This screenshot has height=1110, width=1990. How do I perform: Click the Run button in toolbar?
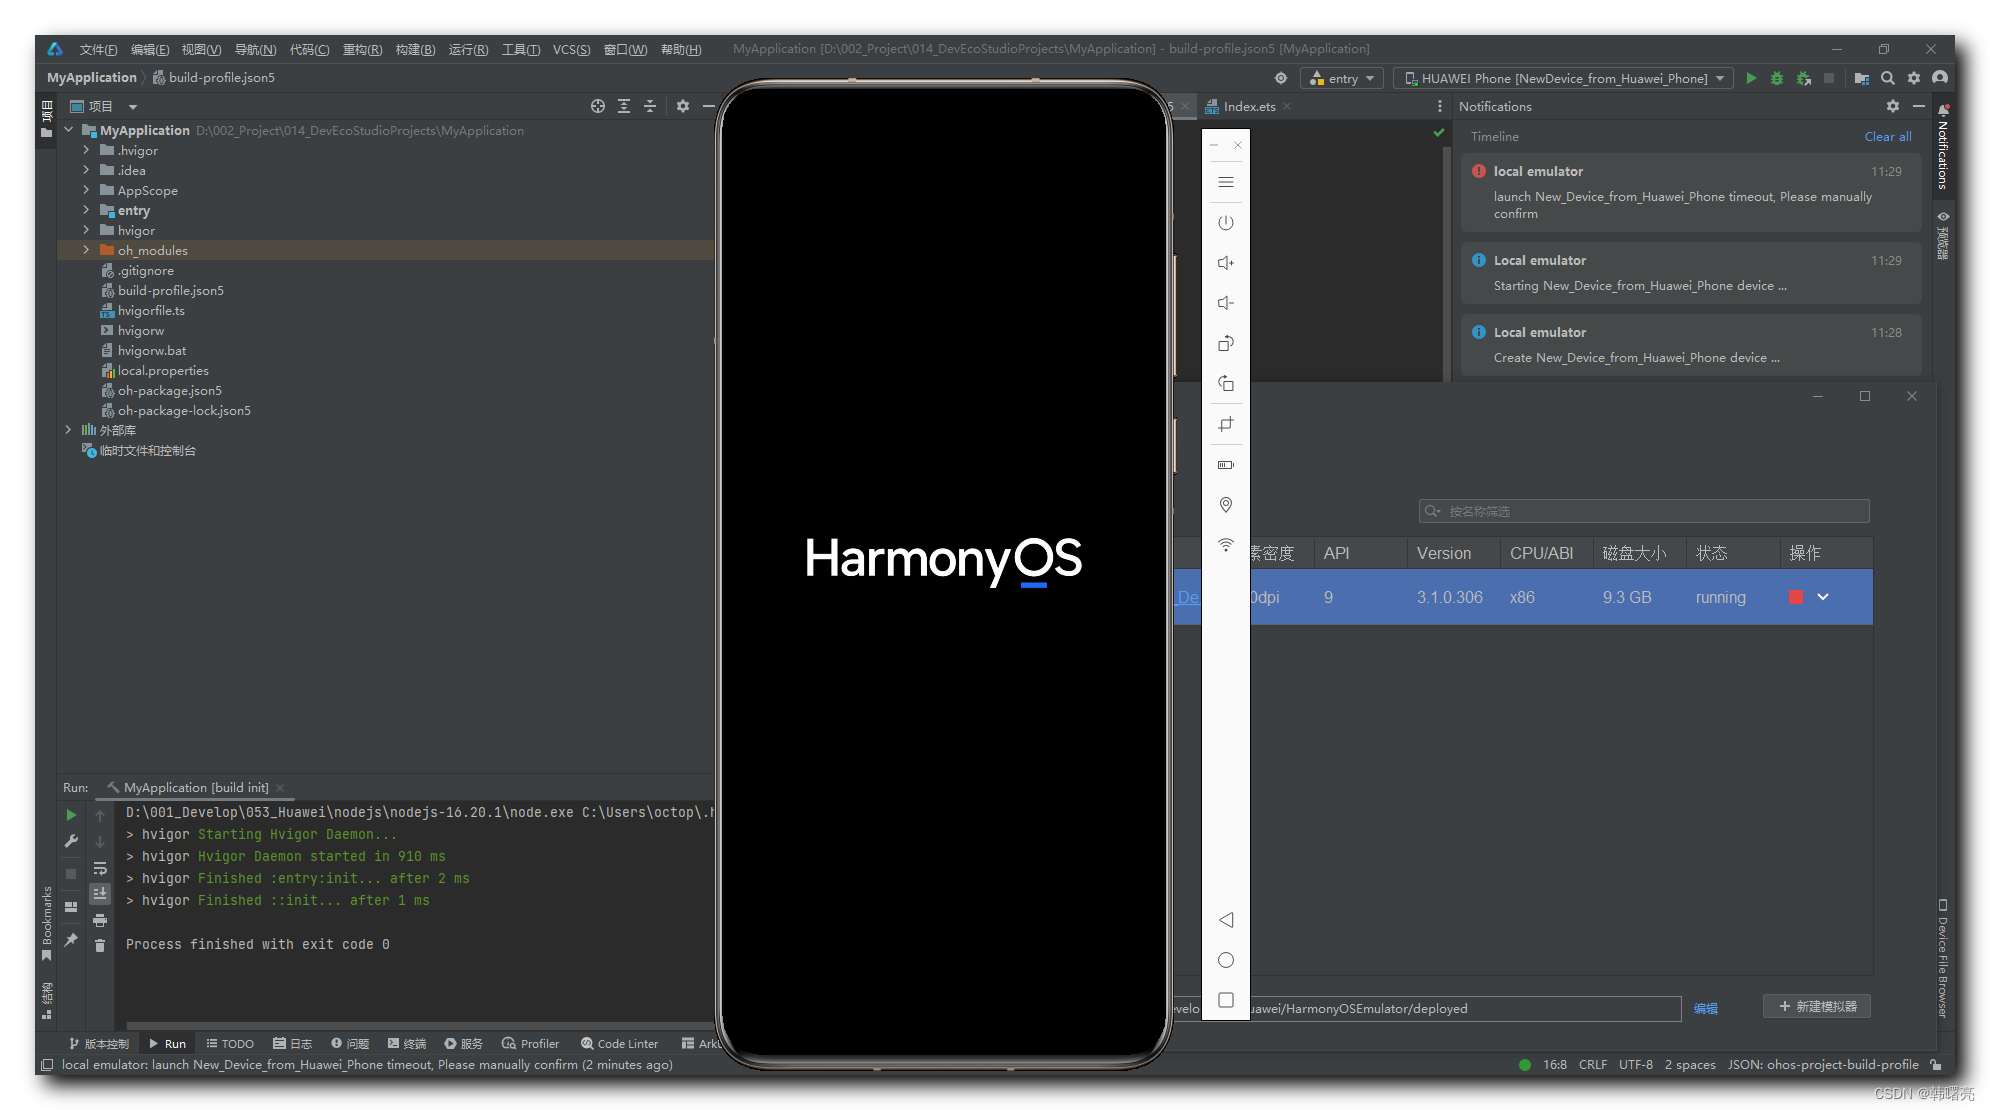(1751, 78)
